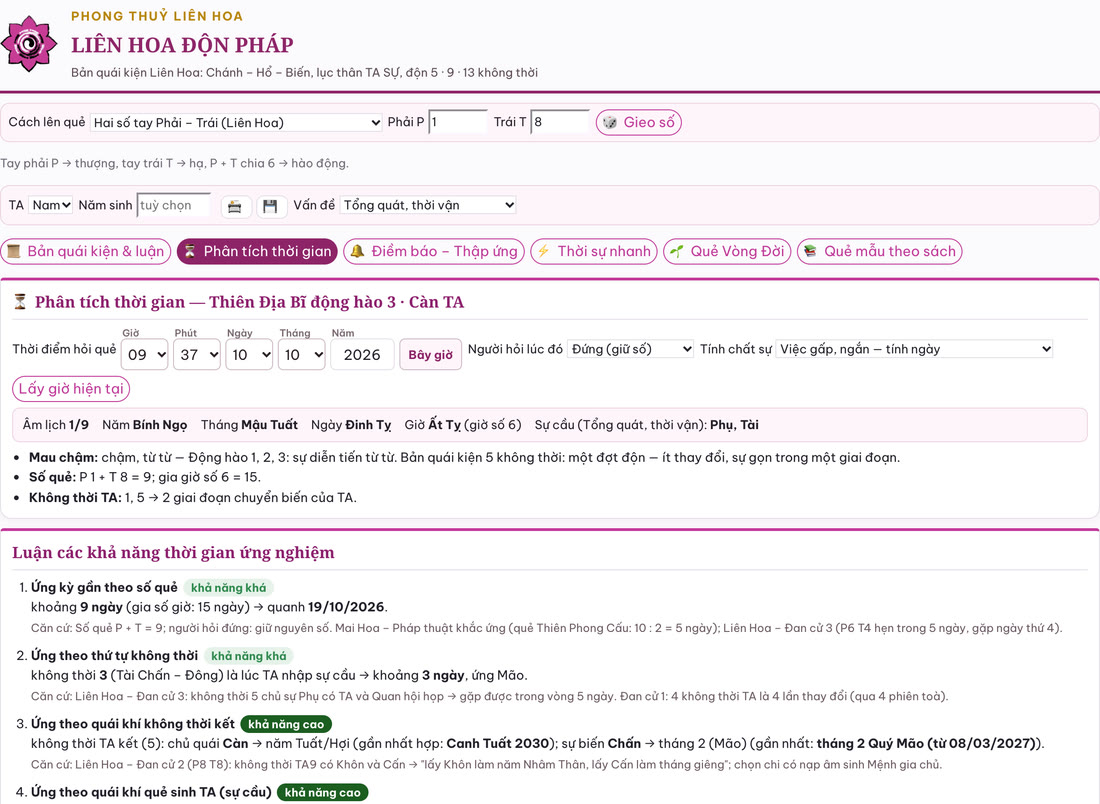Click the 'Âm lịch 1/9' lunar date text
This screenshot has height=804, width=1100.
click(55, 424)
